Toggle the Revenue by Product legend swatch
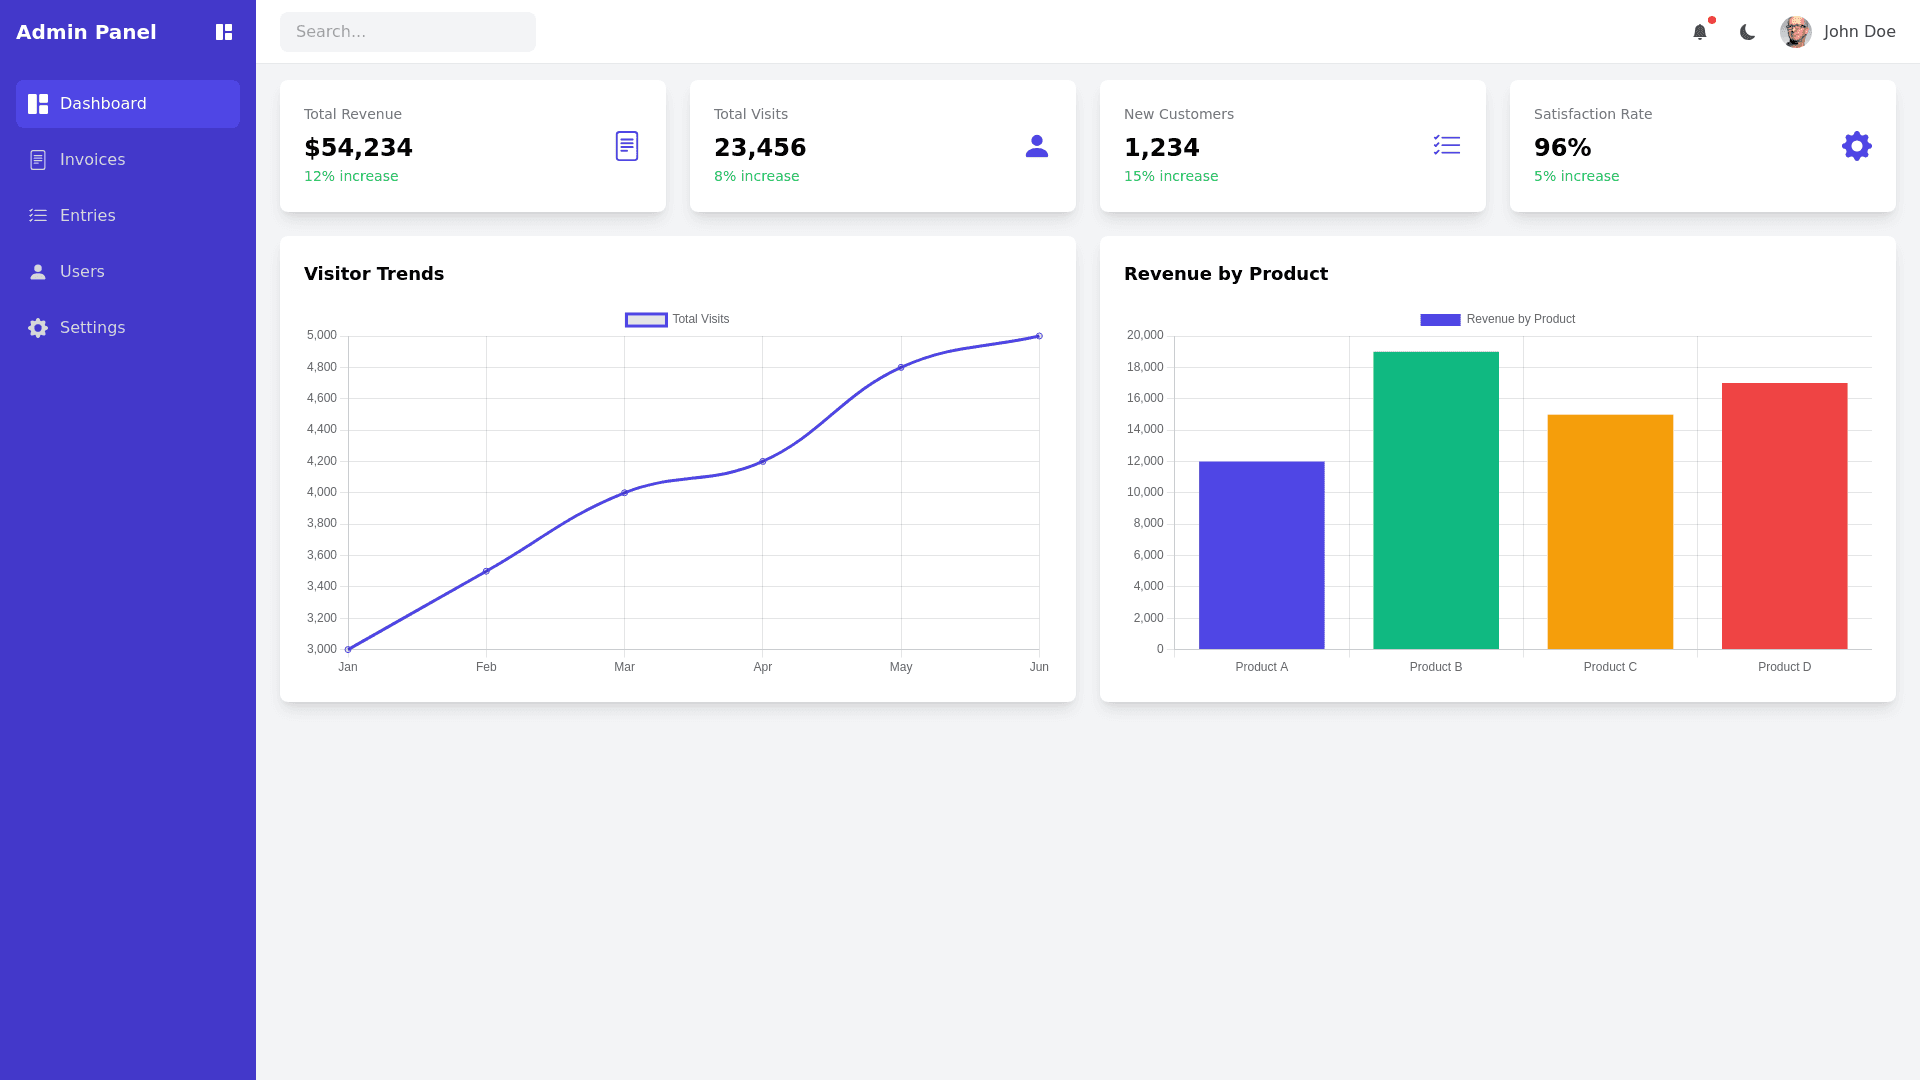Screen dimensions: 1920x1080 pyautogui.click(x=1440, y=320)
